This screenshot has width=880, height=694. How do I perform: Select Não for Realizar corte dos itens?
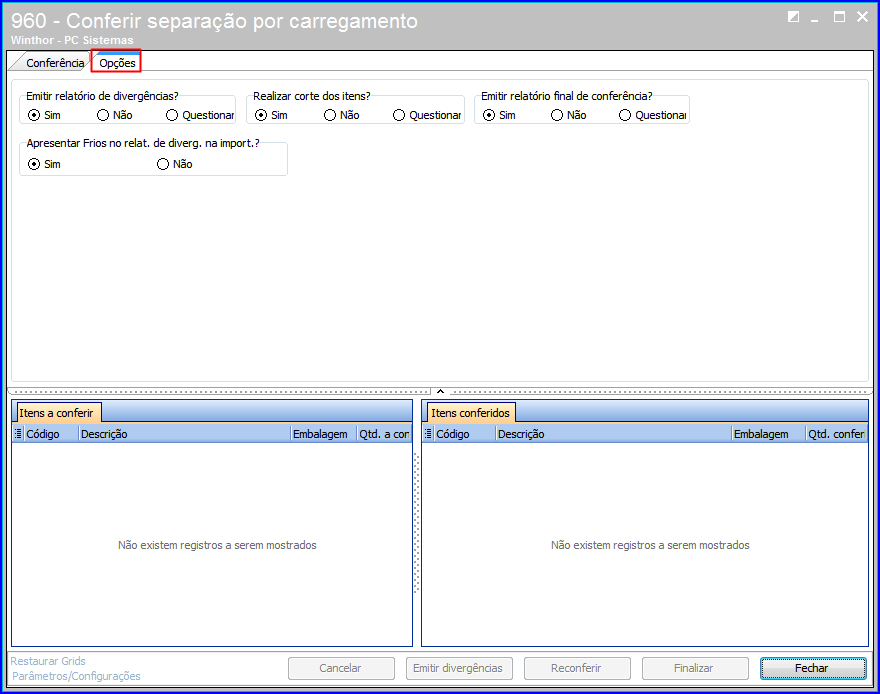(341, 115)
